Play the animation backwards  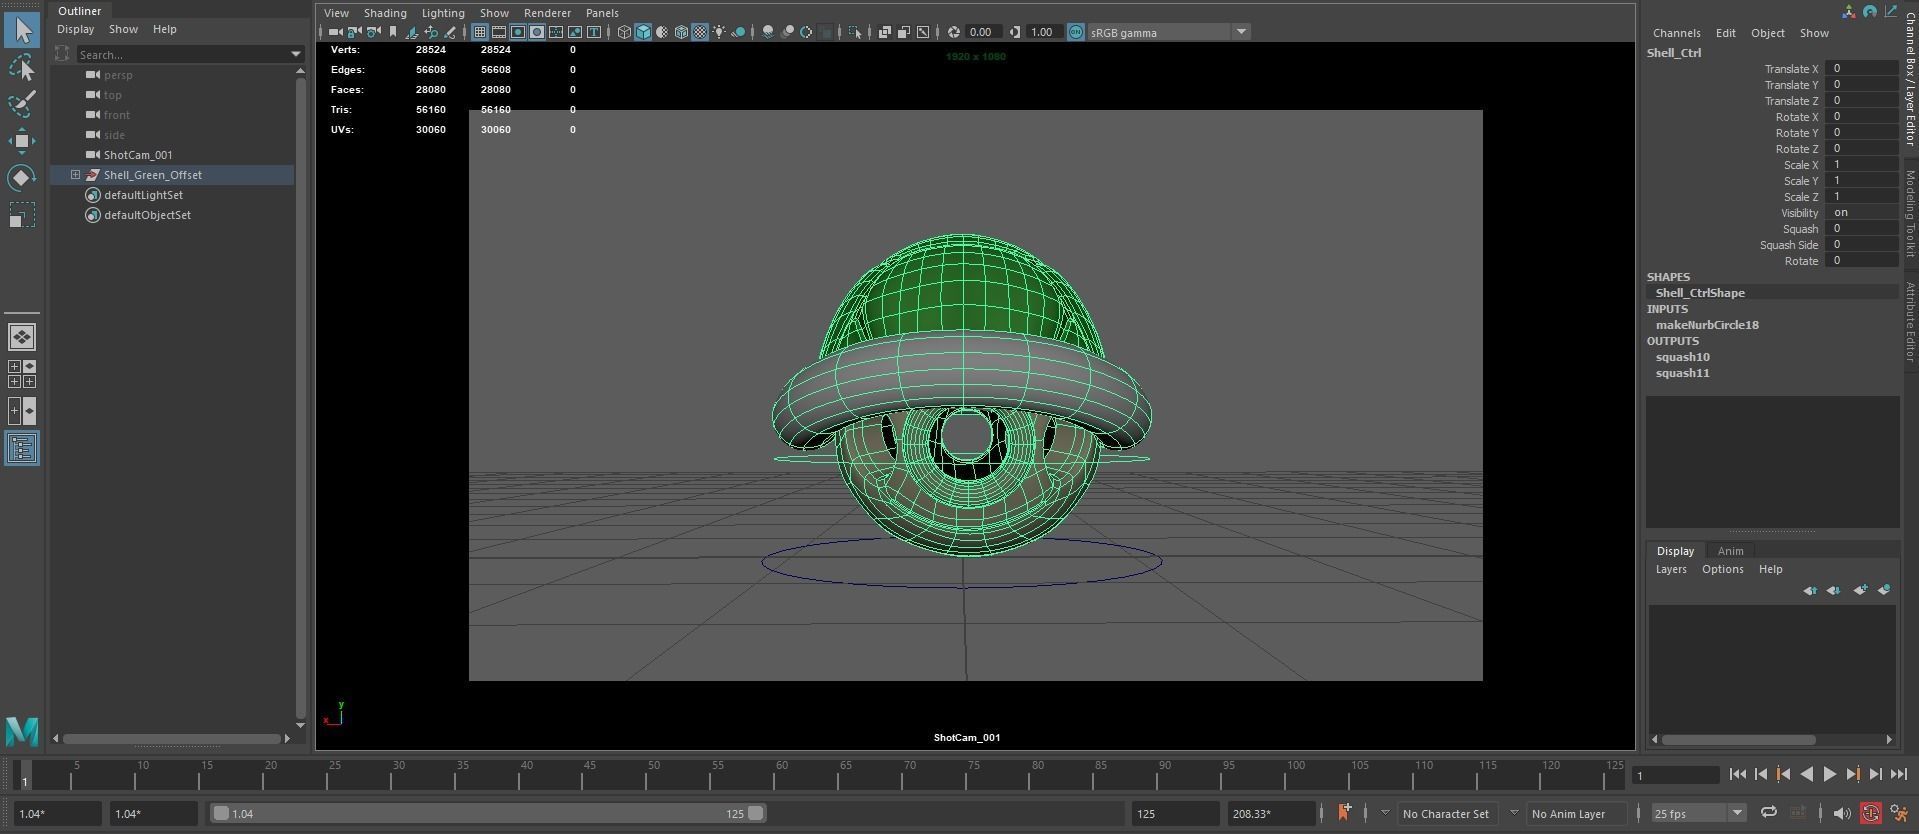point(1806,774)
